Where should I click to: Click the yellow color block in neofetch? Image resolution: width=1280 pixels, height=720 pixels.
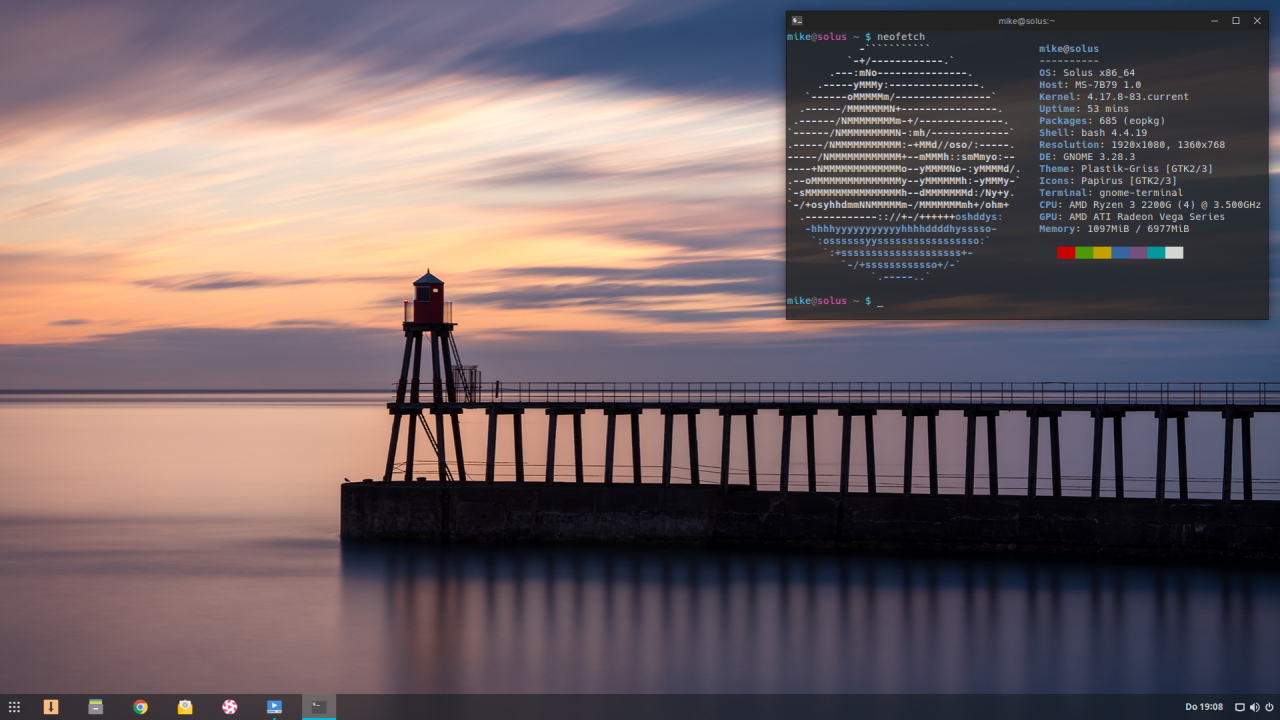[1102, 253]
